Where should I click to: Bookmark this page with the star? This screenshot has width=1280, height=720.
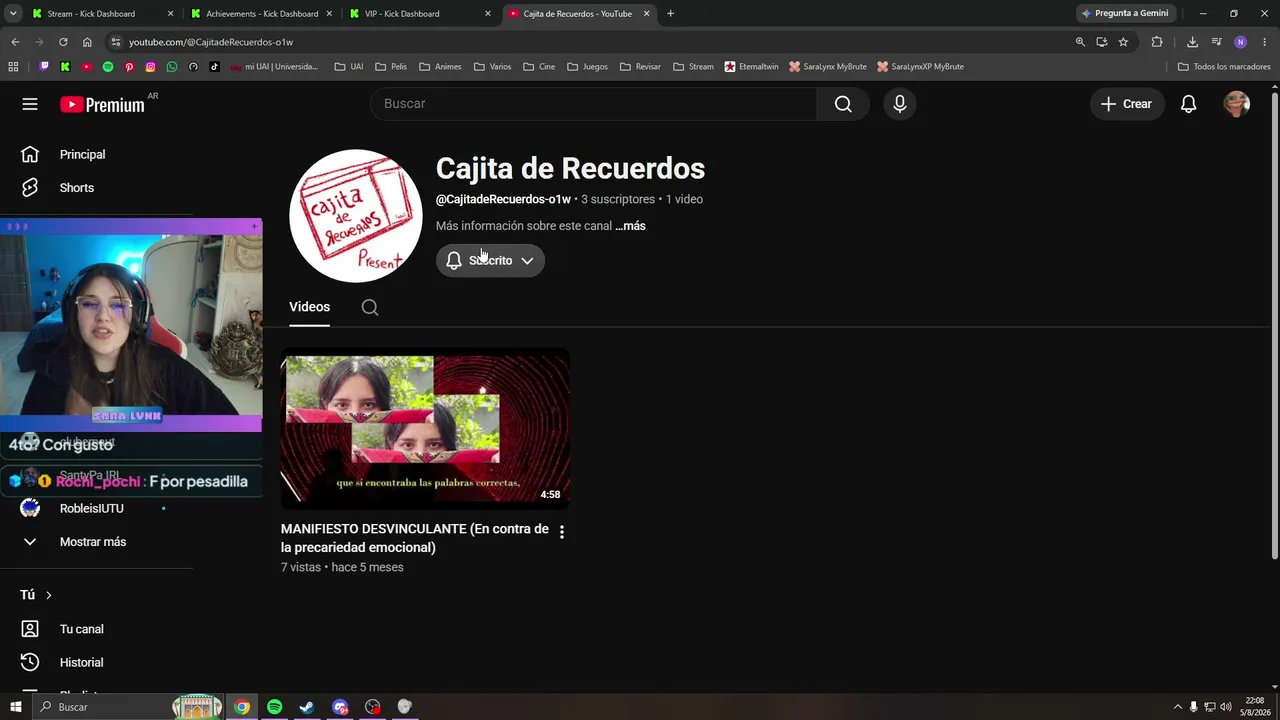[1123, 42]
